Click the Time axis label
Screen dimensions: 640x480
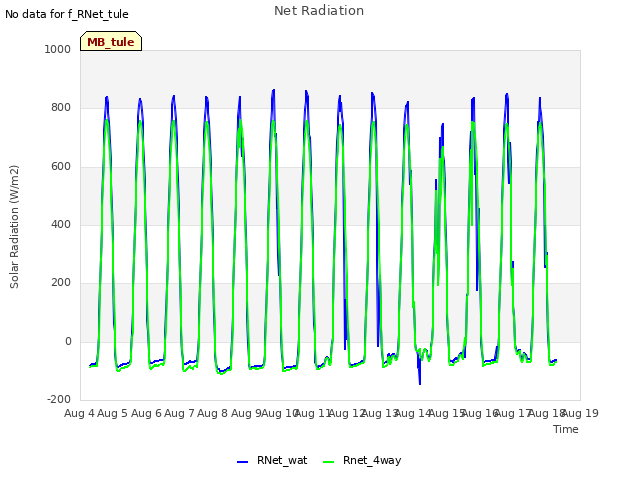[566, 429]
